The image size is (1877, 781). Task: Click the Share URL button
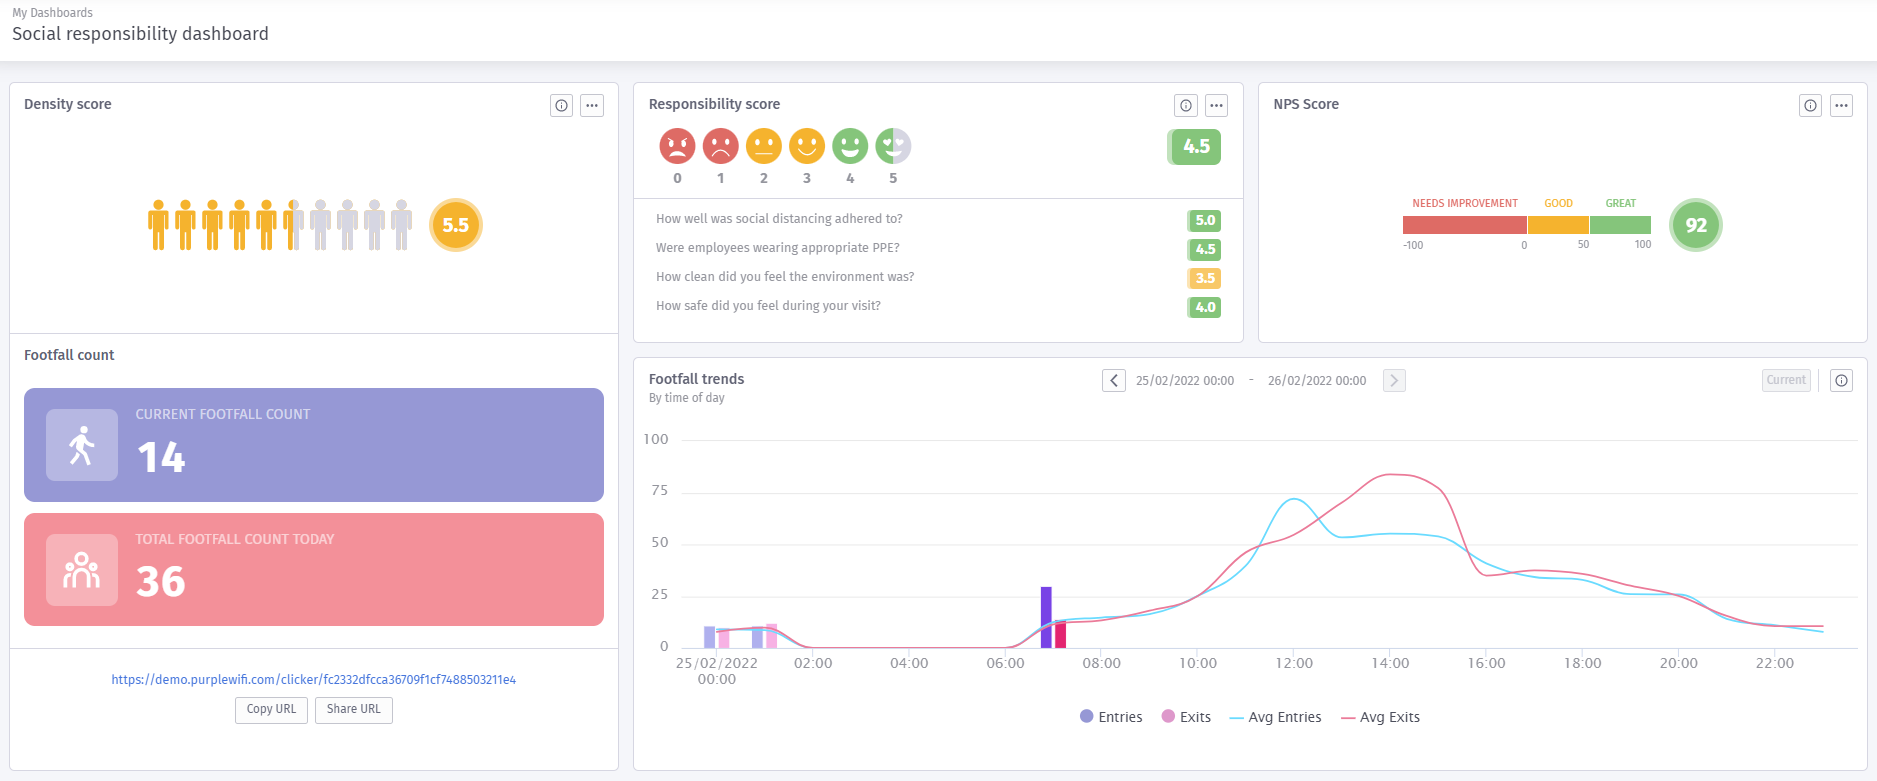coord(354,709)
